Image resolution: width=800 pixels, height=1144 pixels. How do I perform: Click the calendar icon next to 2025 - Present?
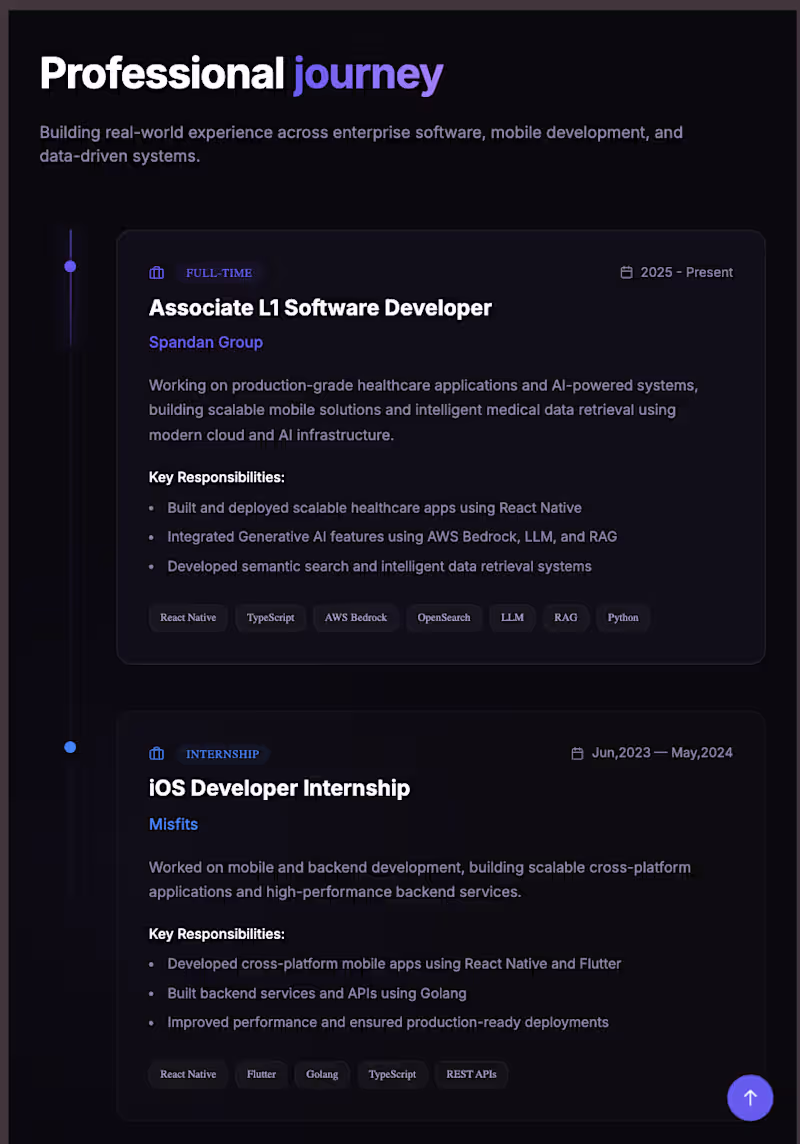click(x=626, y=272)
